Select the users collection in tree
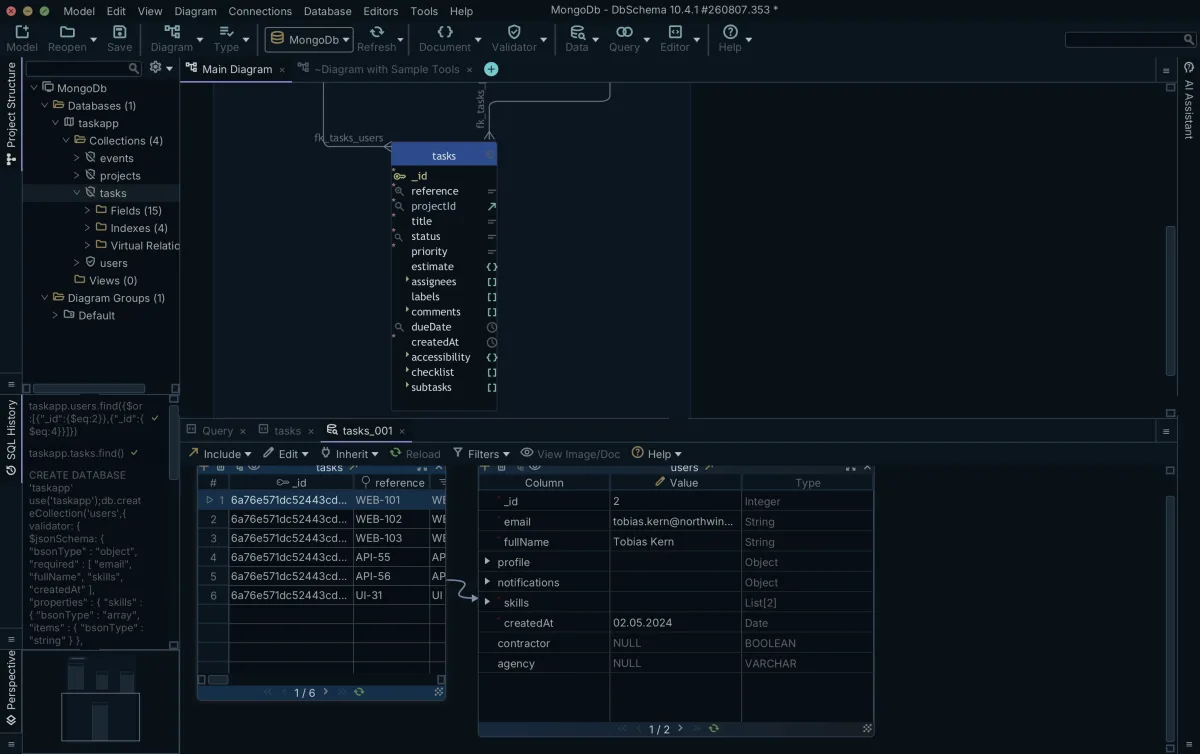This screenshot has height=754, width=1200. tap(113, 263)
